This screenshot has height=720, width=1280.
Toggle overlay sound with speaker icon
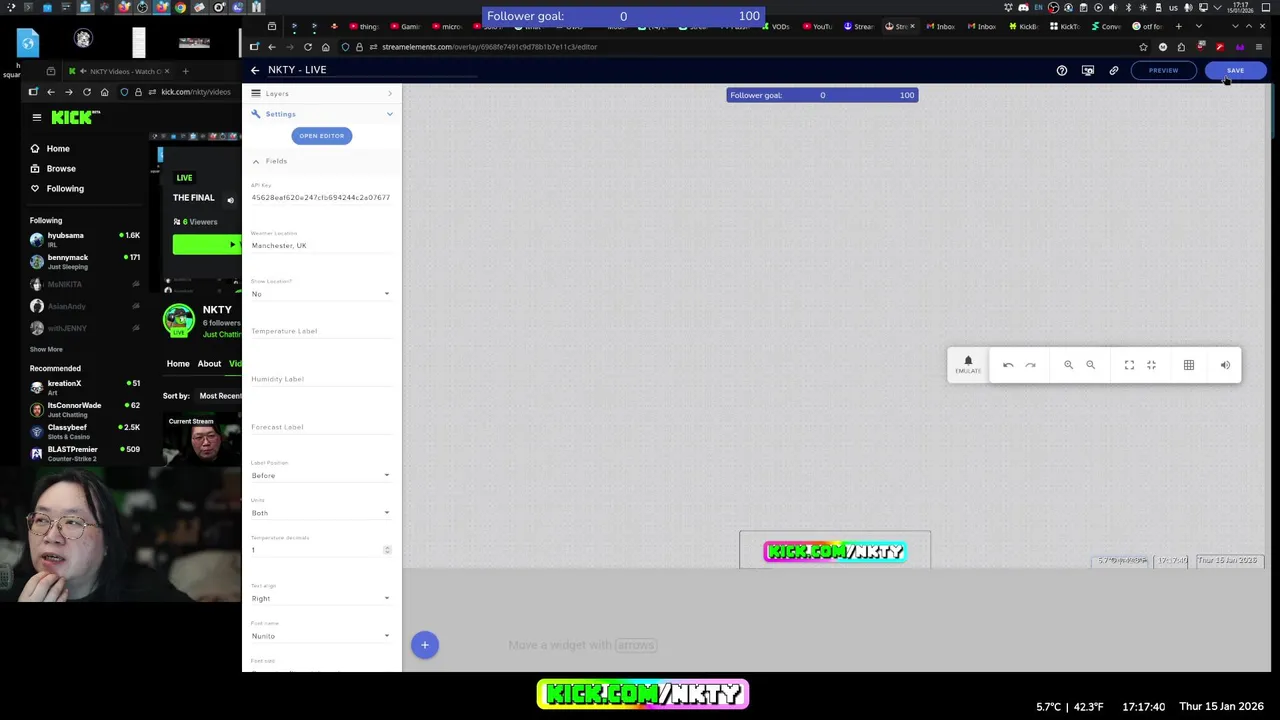(1225, 365)
